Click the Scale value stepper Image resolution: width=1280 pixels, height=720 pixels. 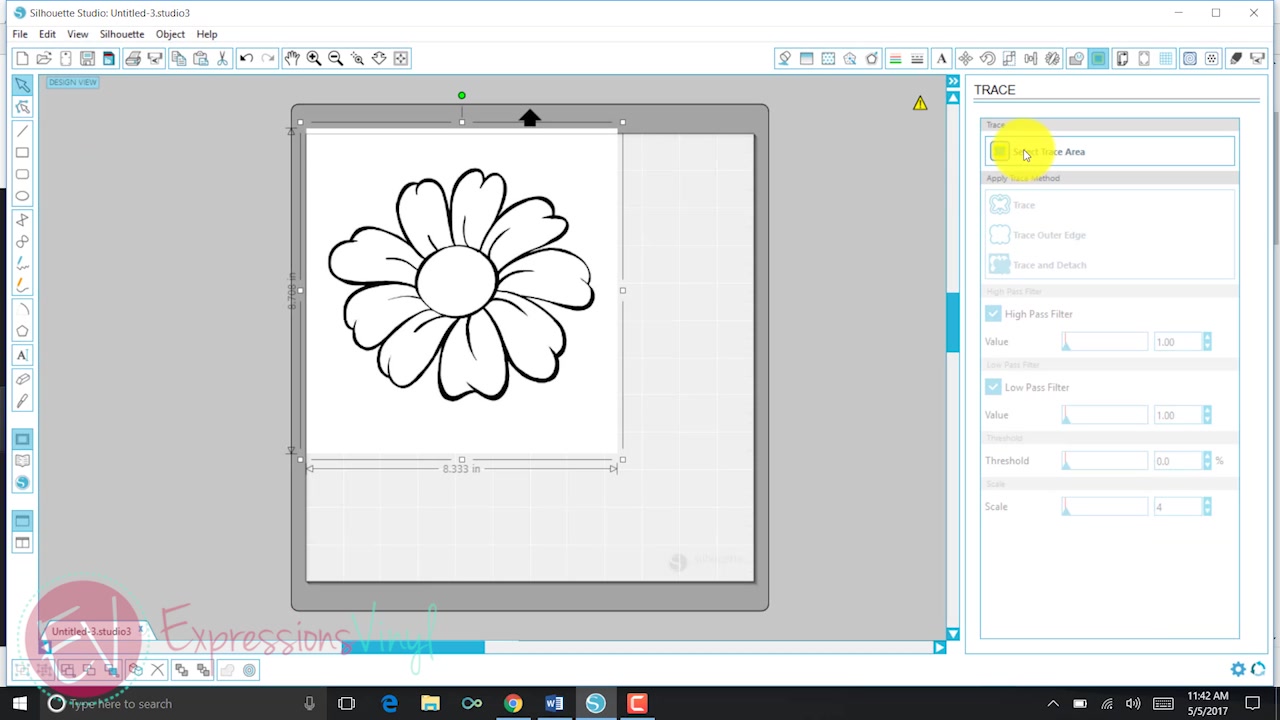(1207, 507)
